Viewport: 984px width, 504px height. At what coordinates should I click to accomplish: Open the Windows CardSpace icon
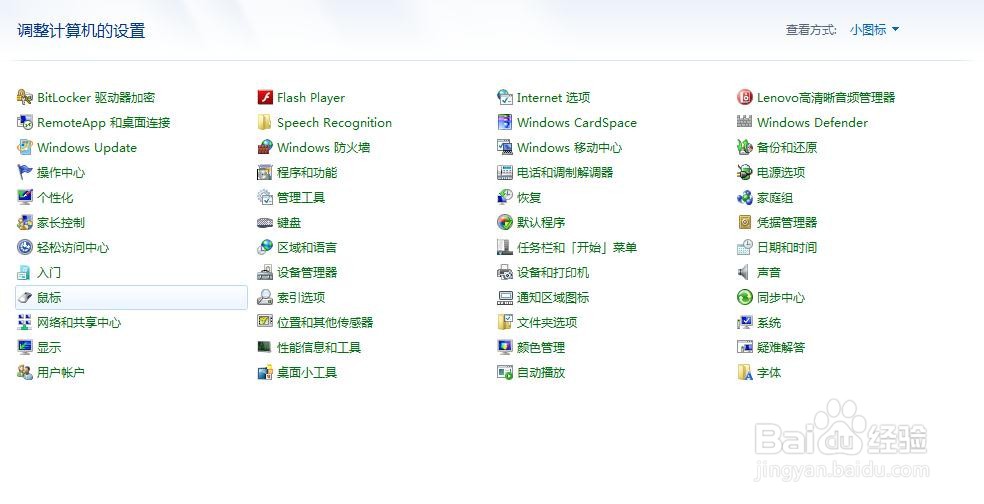click(x=505, y=122)
